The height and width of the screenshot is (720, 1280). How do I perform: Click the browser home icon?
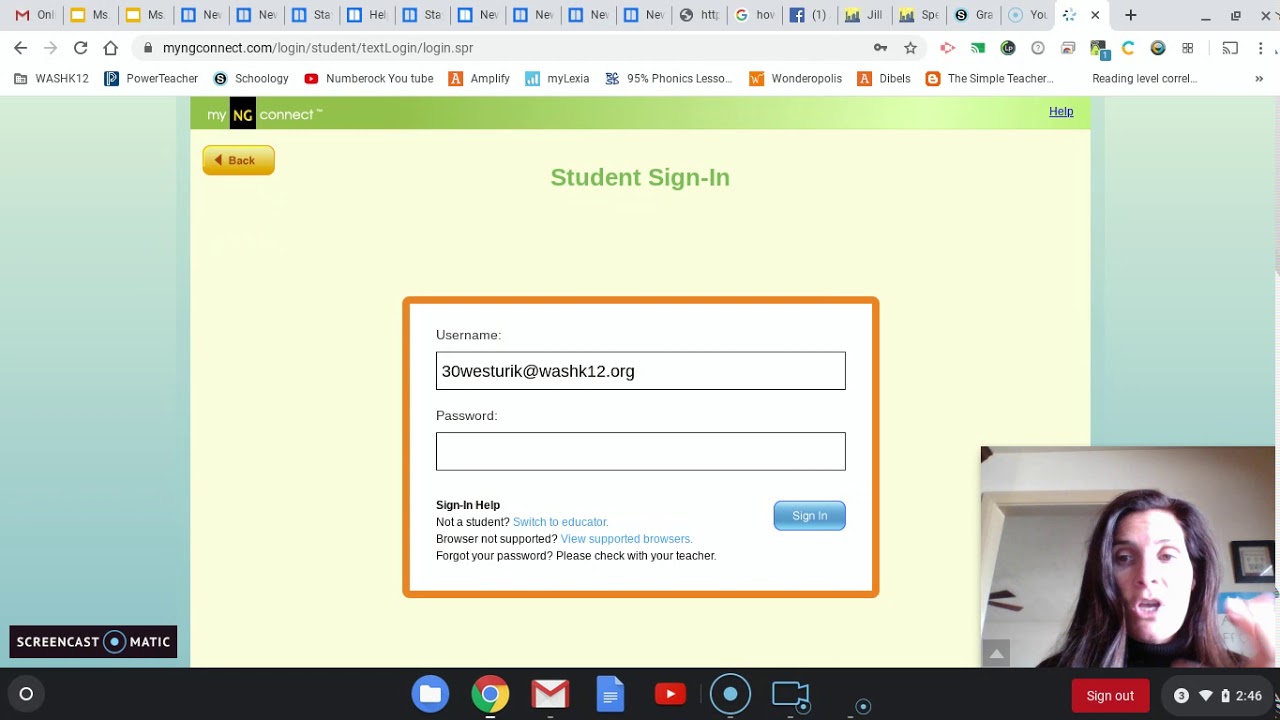coord(110,48)
